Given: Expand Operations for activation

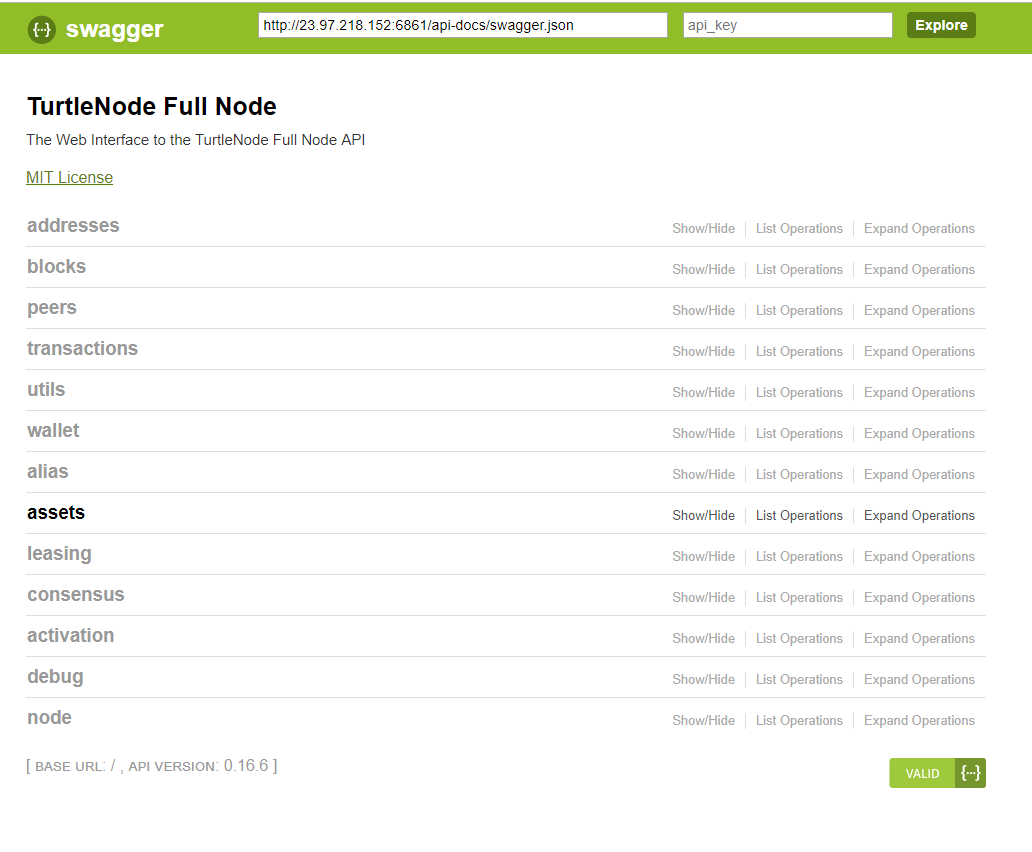Looking at the screenshot, I should click(919, 638).
